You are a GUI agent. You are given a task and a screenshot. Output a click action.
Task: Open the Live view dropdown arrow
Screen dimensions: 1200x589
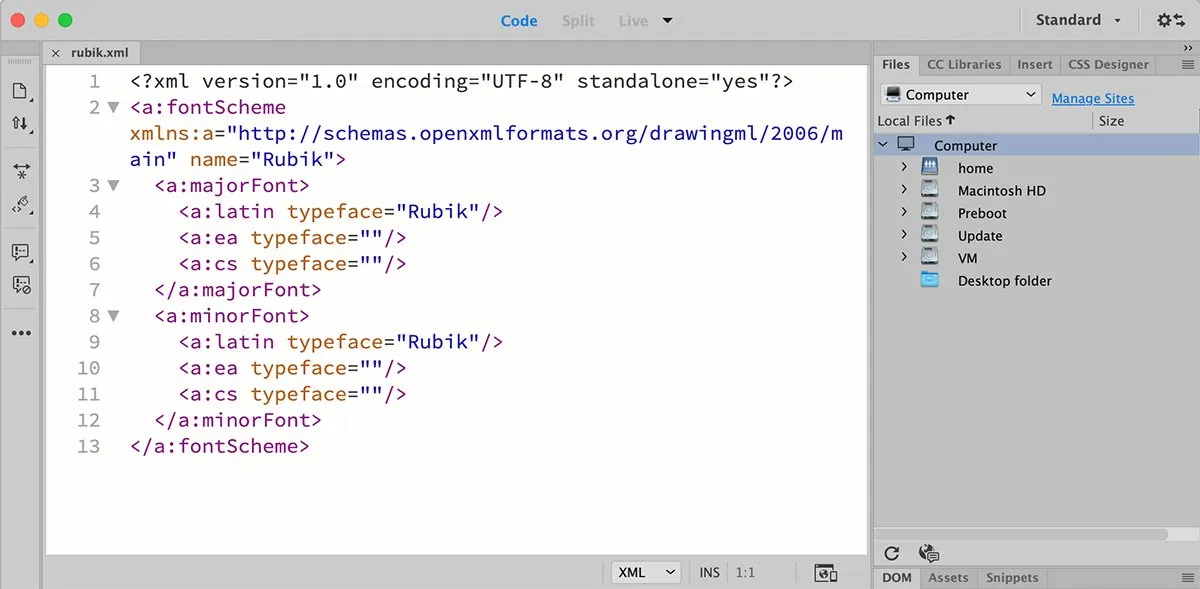(666, 20)
